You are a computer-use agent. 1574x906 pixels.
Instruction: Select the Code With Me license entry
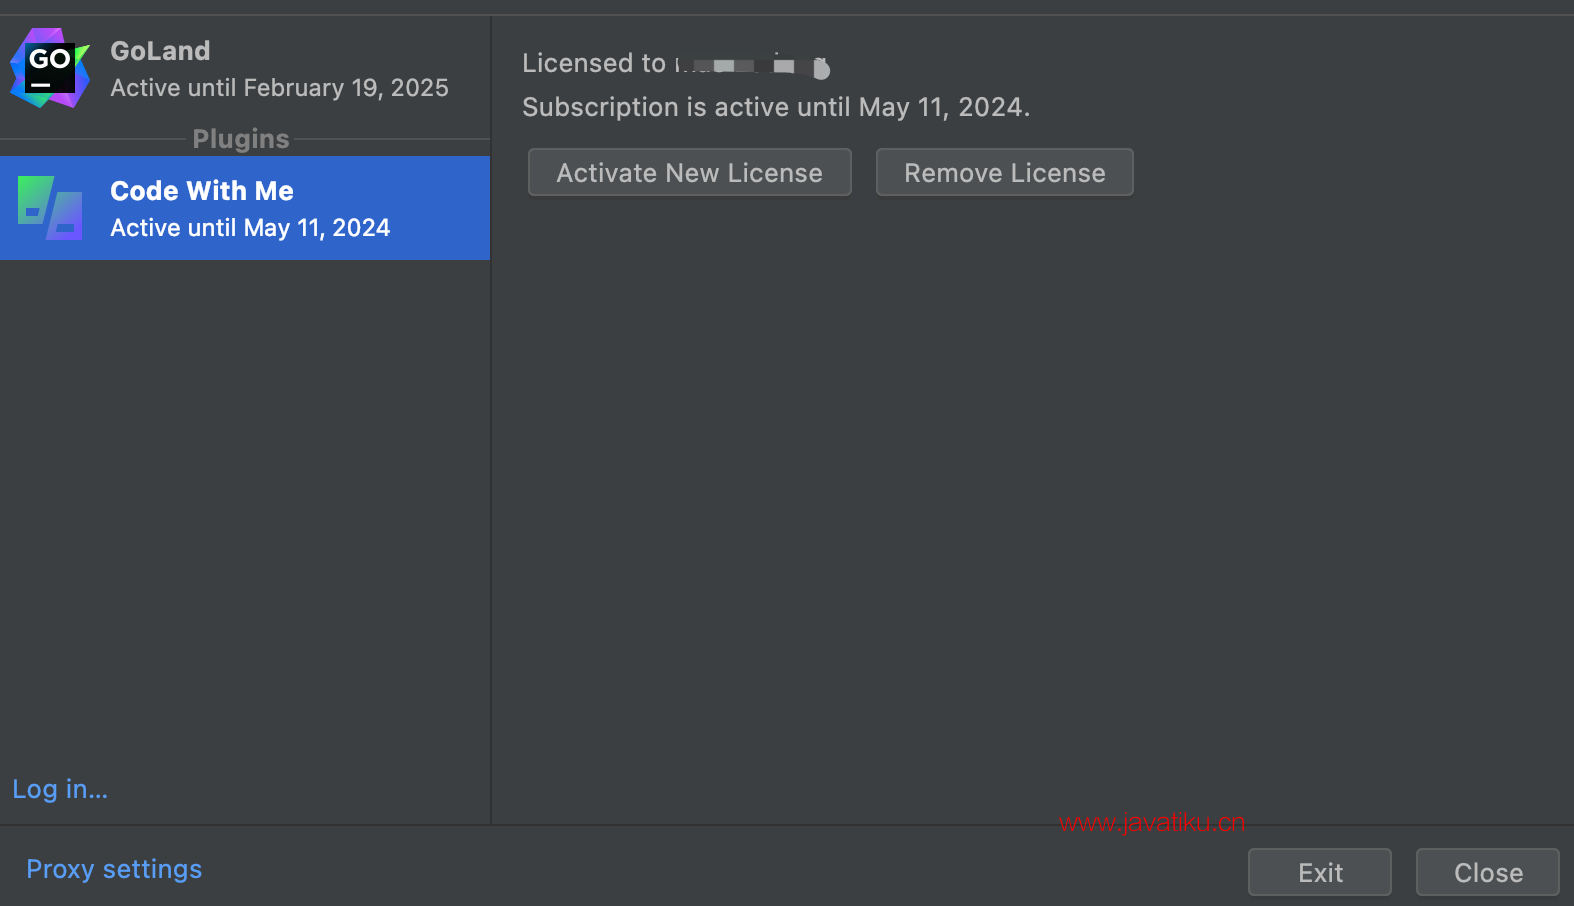point(245,208)
